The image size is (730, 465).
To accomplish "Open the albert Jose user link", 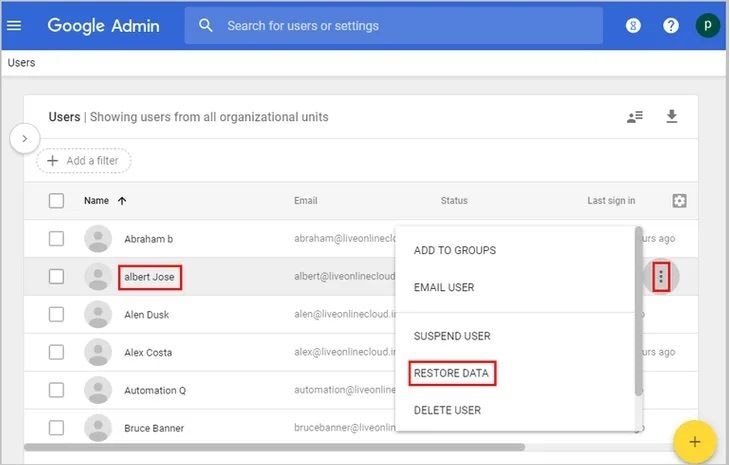I will click(x=149, y=277).
